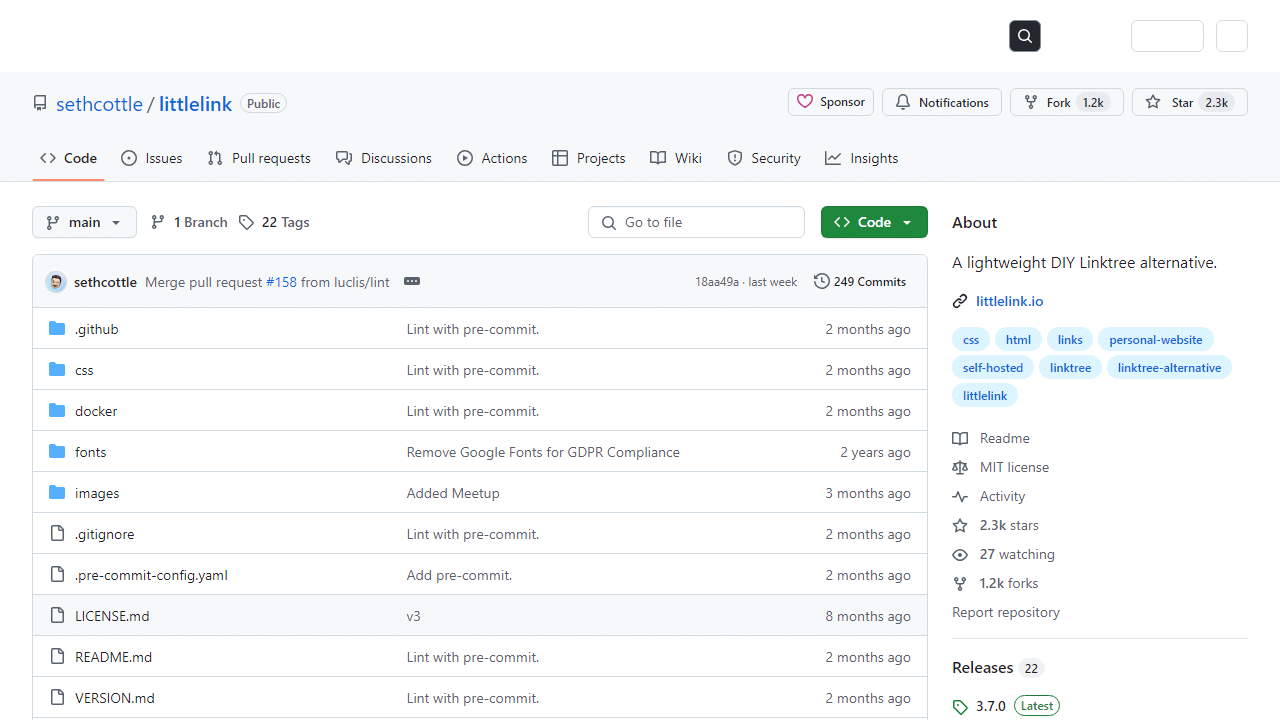Open the 3.7.0 Latest release

click(1005, 706)
